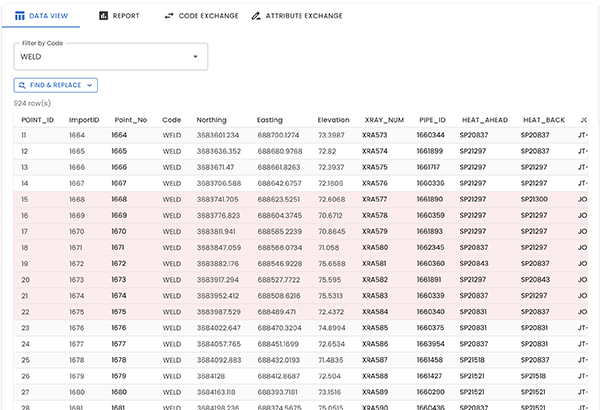Click the Code Exchange arrows icon
The height and width of the screenshot is (410, 600).
point(169,16)
